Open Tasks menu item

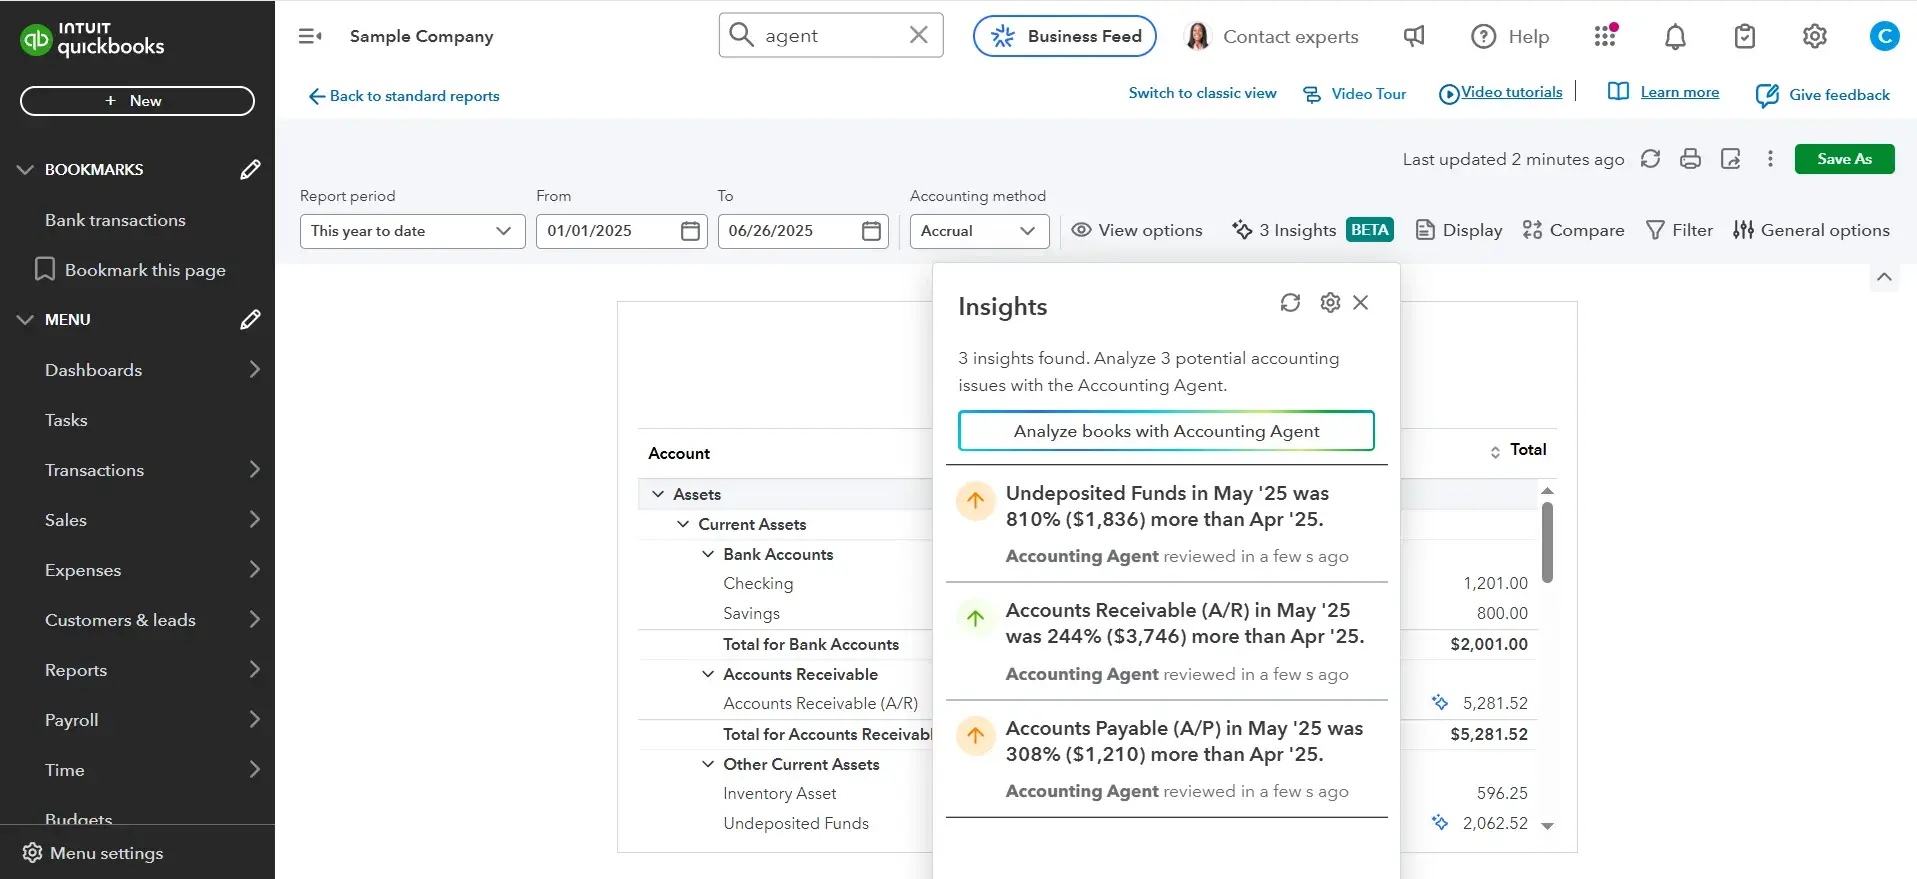pos(137,420)
